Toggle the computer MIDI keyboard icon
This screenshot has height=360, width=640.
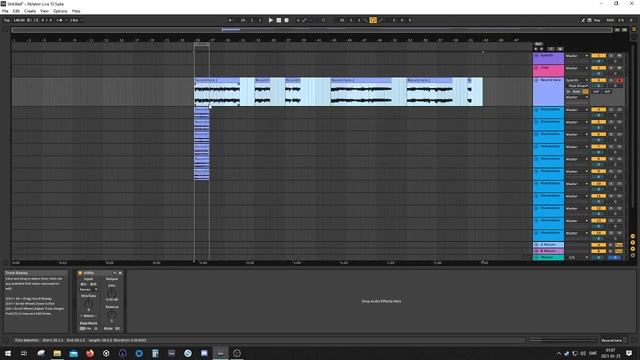(x=589, y=20)
